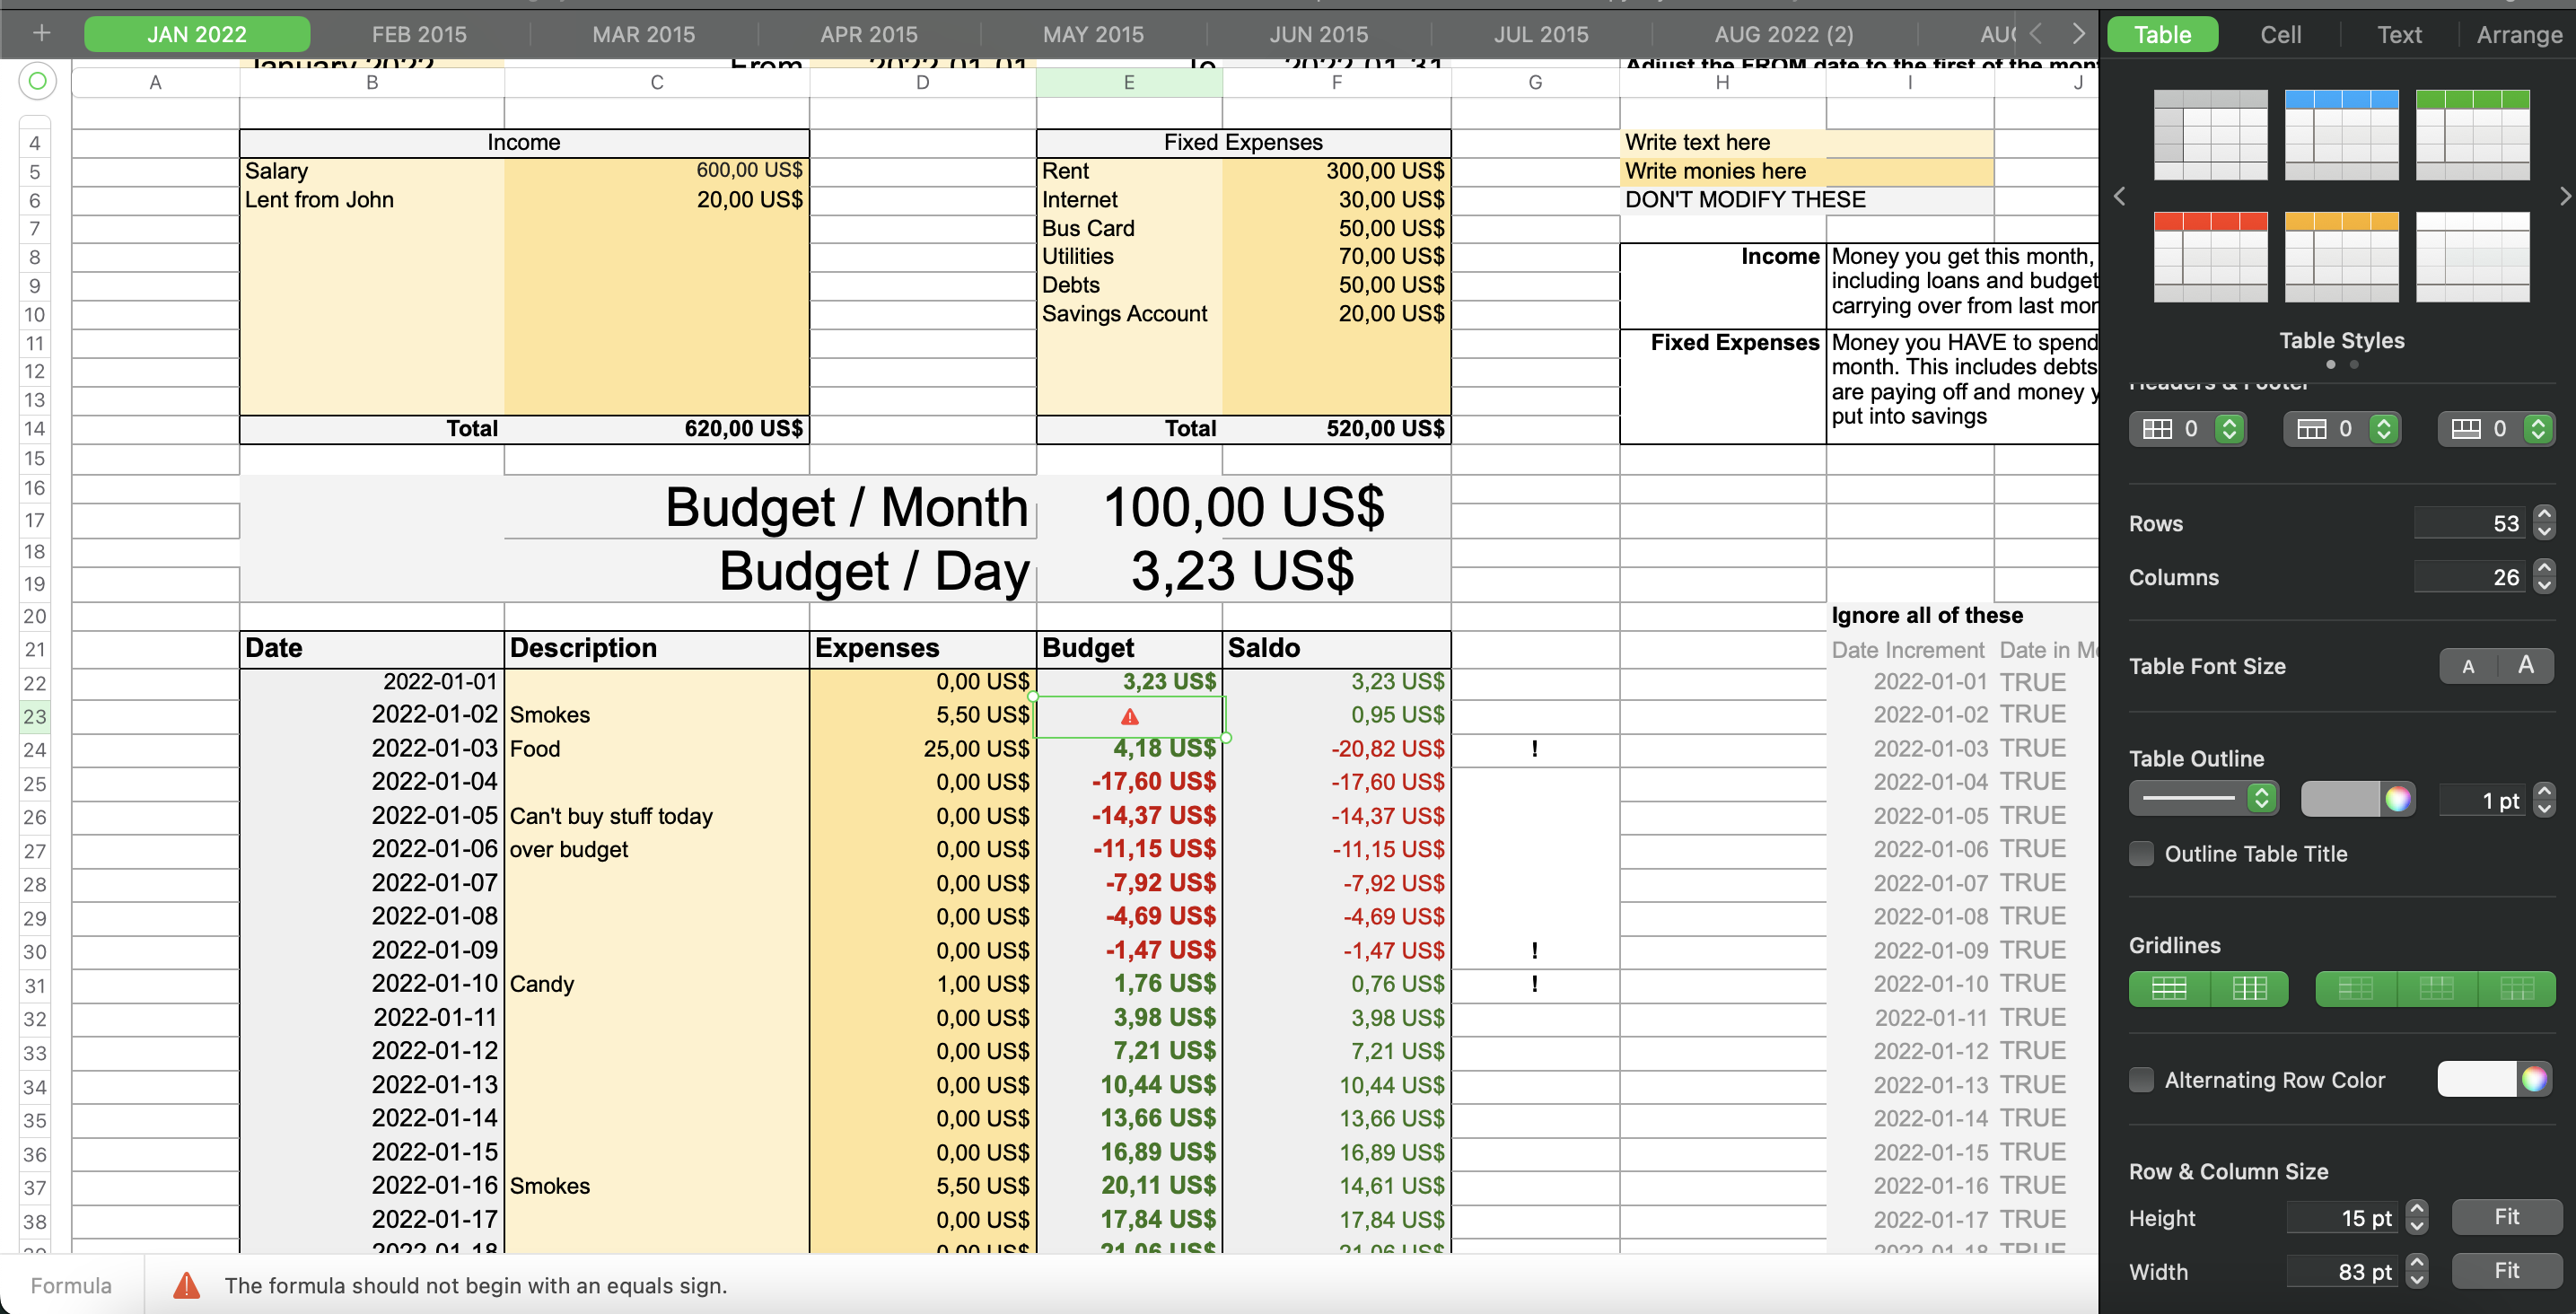Click the table select handle circle
This screenshot has width=2576, height=1314.
point(37,81)
